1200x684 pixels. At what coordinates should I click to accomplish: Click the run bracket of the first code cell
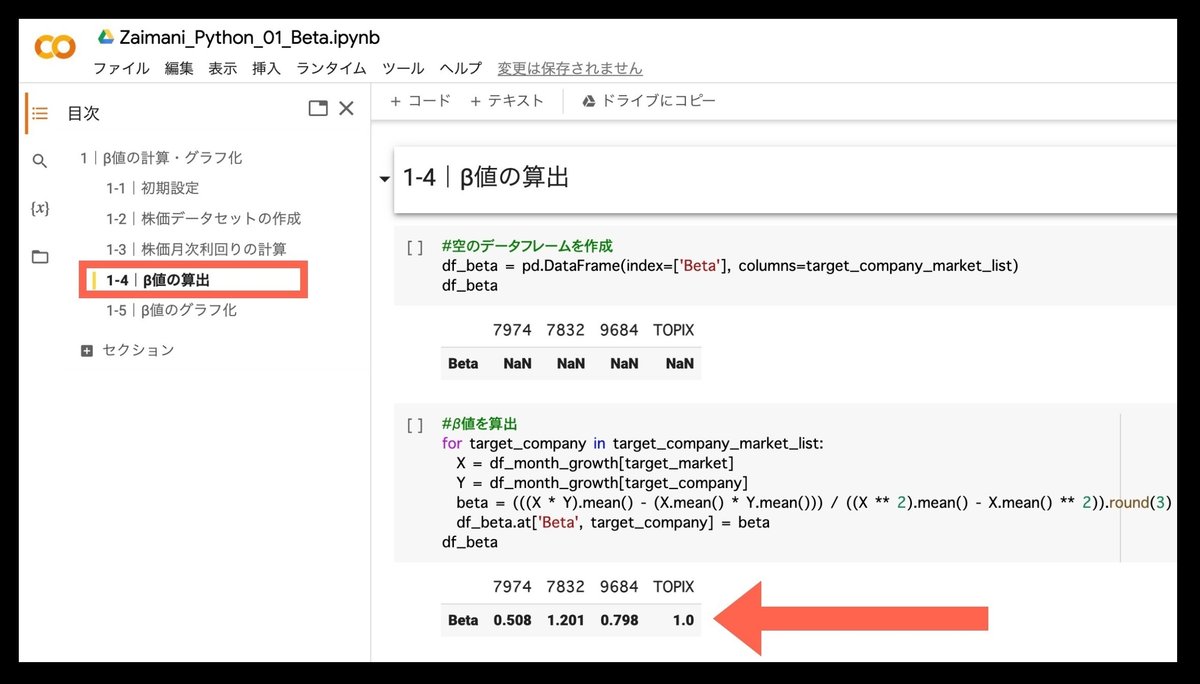click(x=415, y=247)
